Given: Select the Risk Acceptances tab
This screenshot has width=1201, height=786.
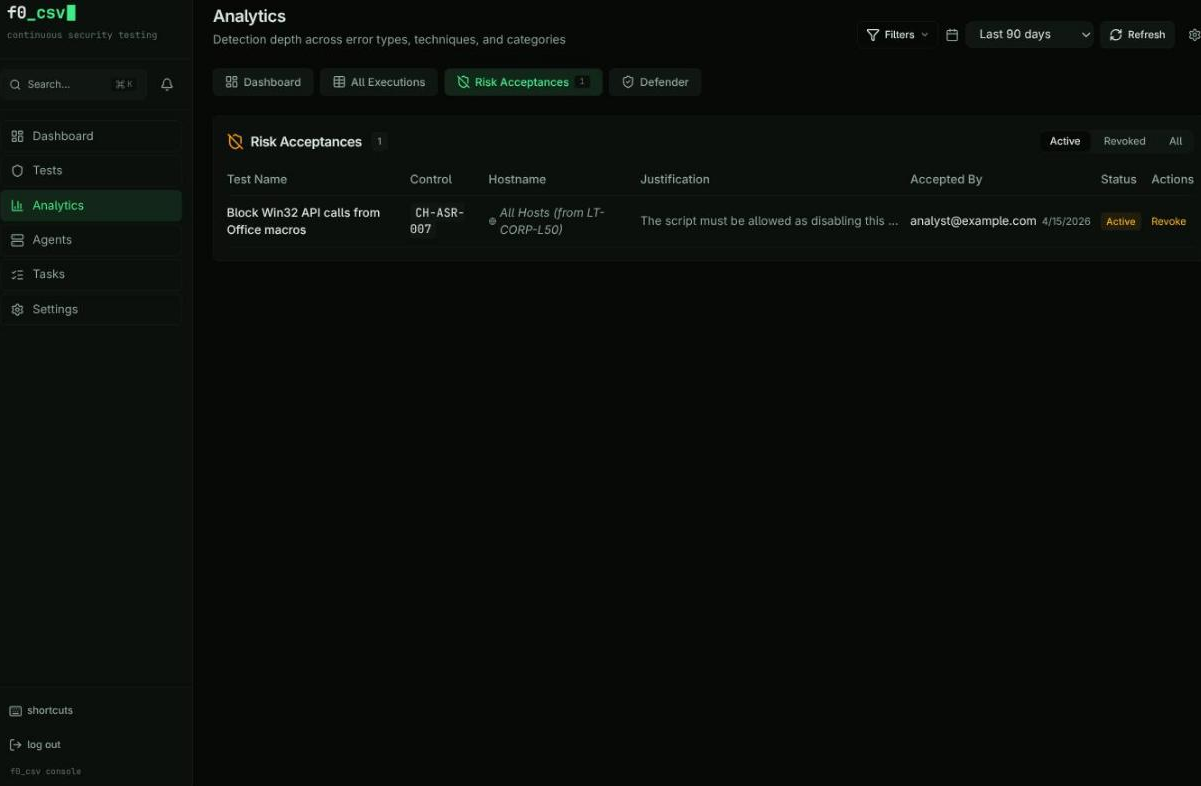Looking at the screenshot, I should (x=523, y=82).
